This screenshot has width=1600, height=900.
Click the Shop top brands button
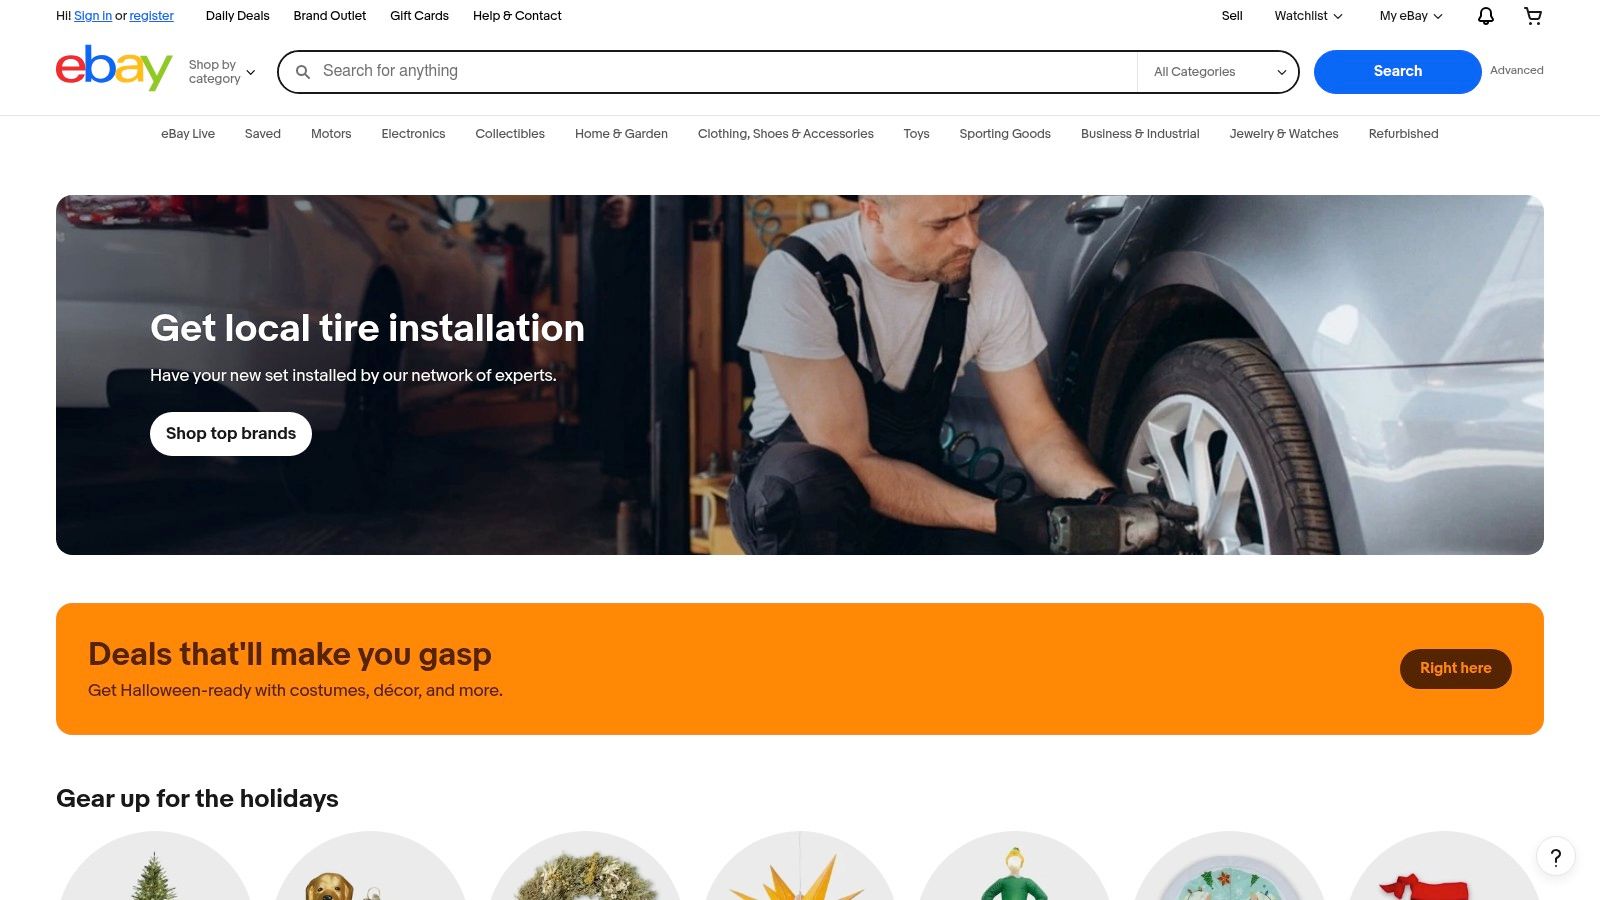tap(231, 434)
